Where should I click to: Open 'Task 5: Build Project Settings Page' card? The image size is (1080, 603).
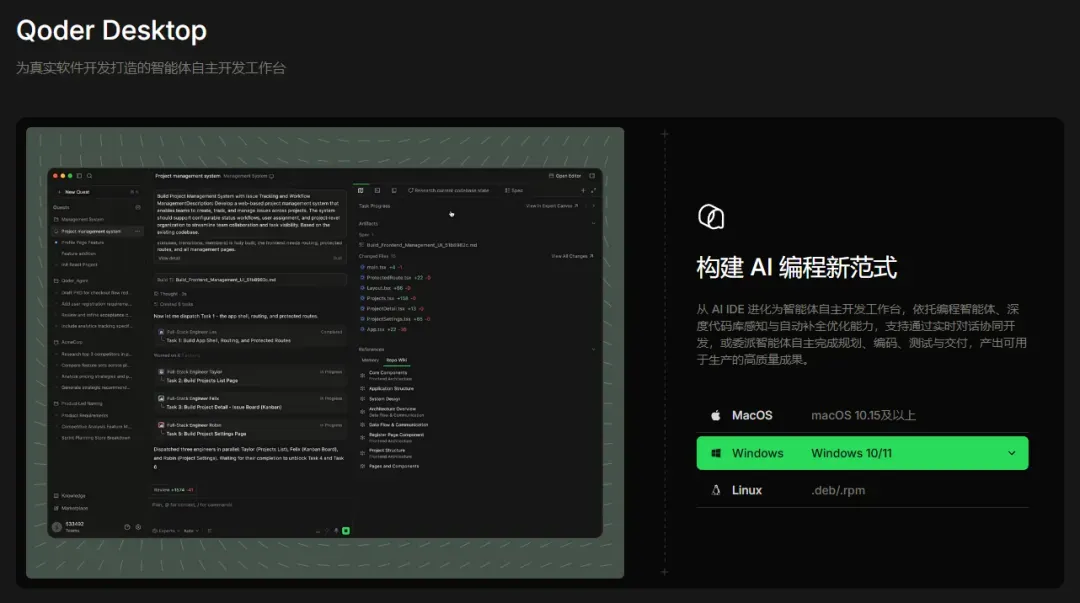point(251,429)
